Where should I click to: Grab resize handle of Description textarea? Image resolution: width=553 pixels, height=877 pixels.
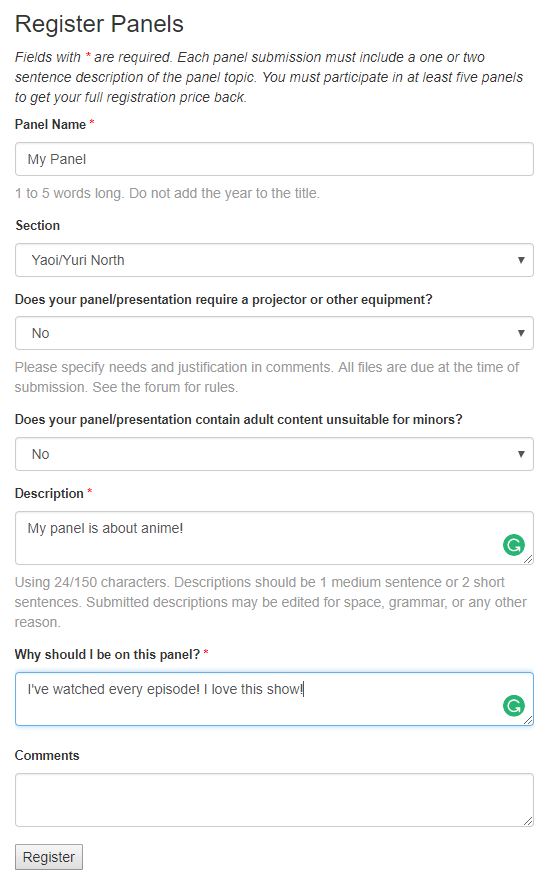coord(528,559)
